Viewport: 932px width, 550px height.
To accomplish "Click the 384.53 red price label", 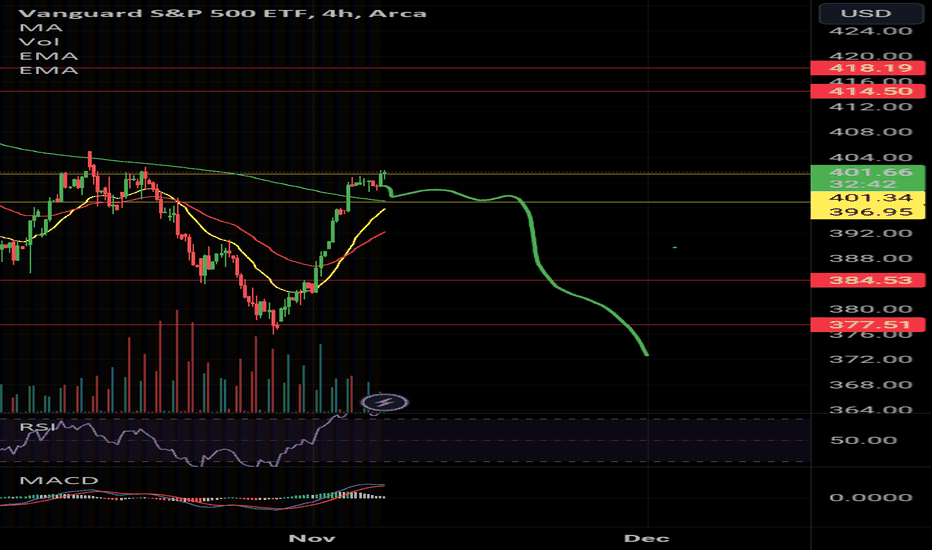I will point(868,280).
